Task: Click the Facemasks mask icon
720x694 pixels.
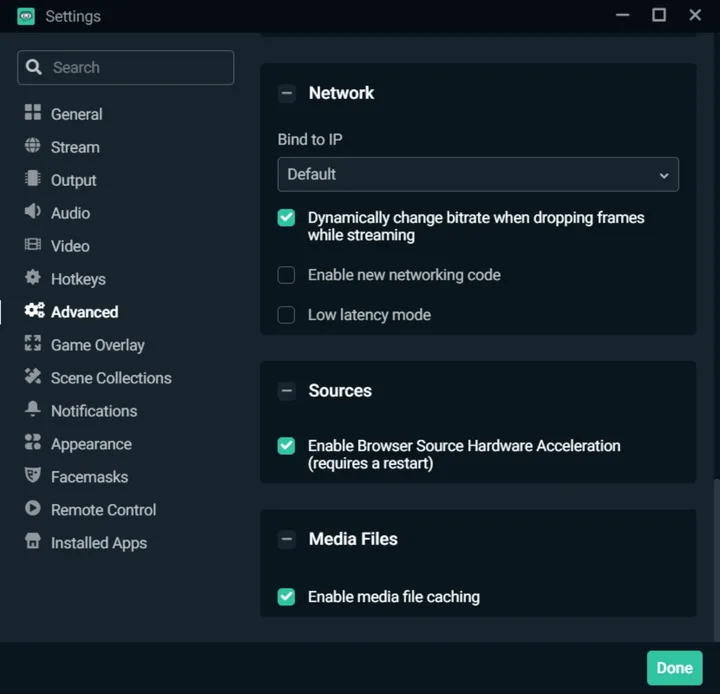Action: pos(33,475)
